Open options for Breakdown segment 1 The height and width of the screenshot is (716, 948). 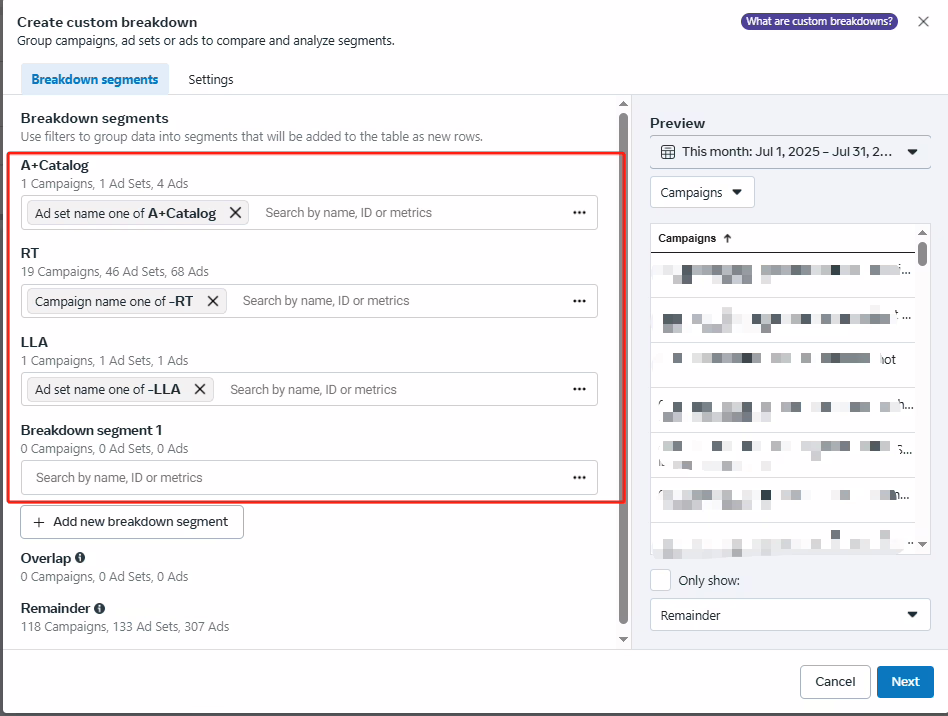(x=579, y=478)
